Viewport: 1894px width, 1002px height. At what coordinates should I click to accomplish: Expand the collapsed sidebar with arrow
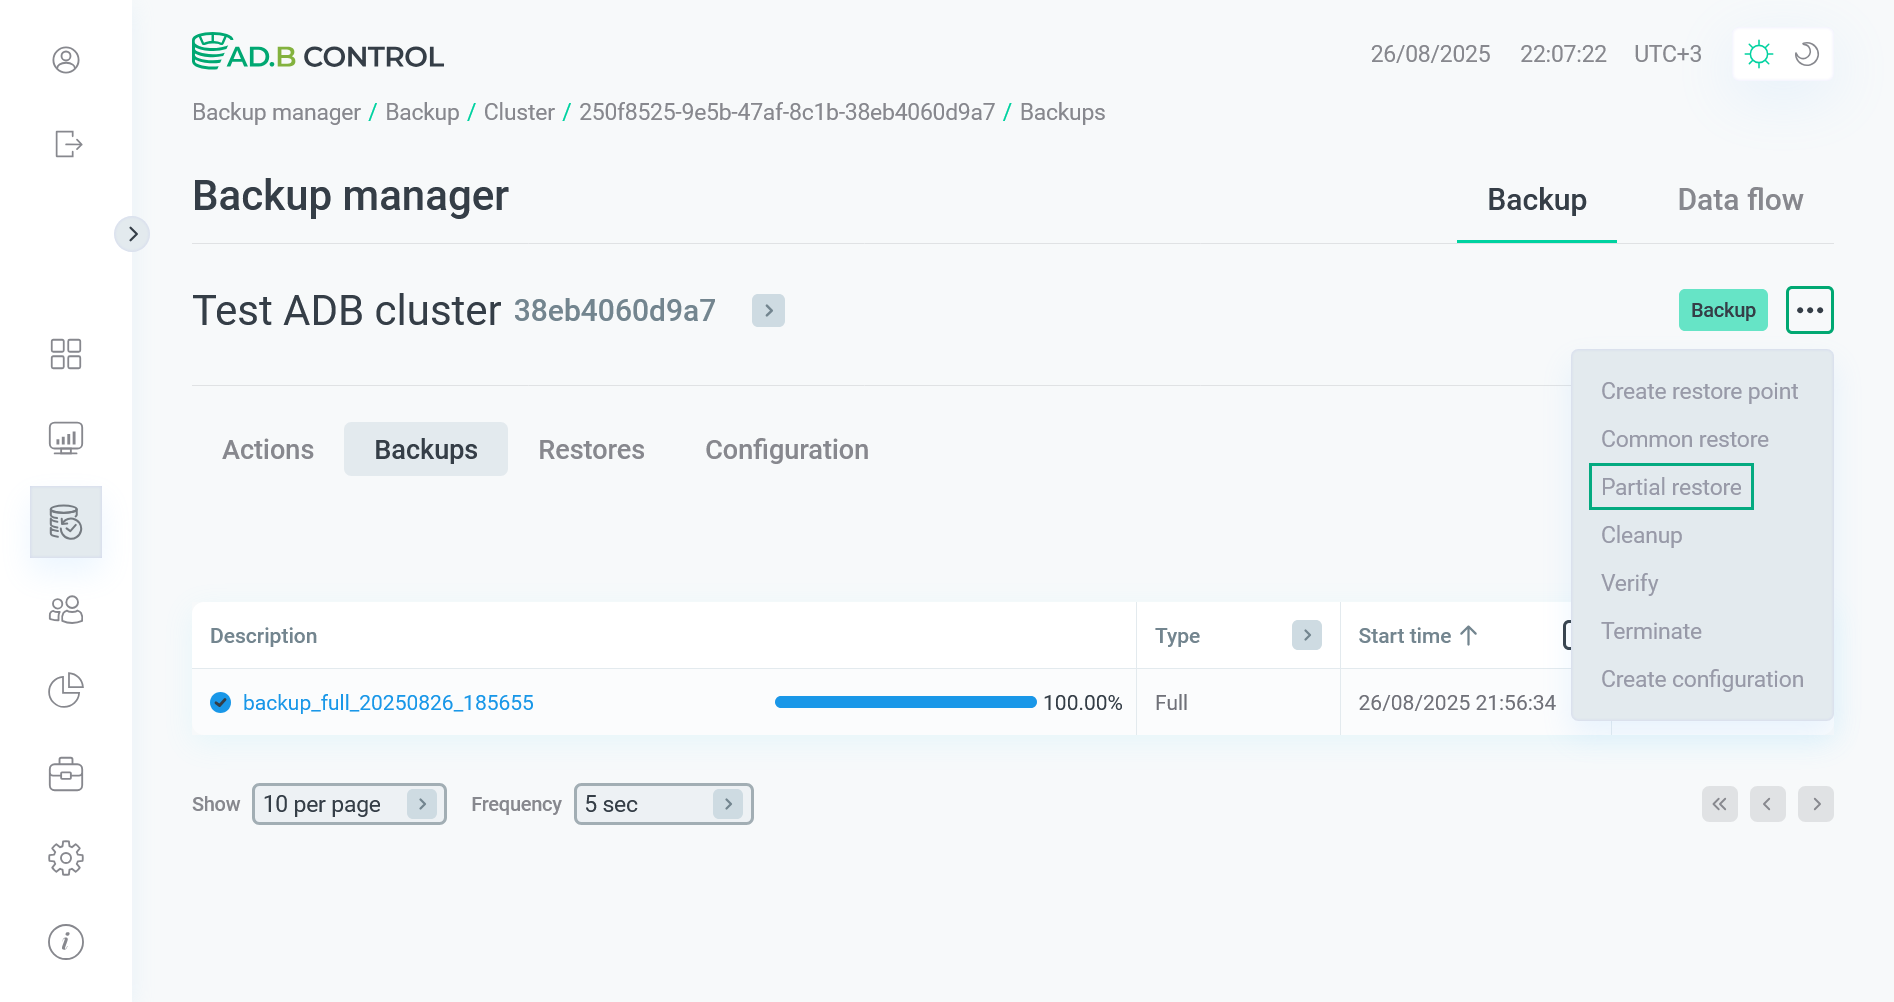point(132,234)
